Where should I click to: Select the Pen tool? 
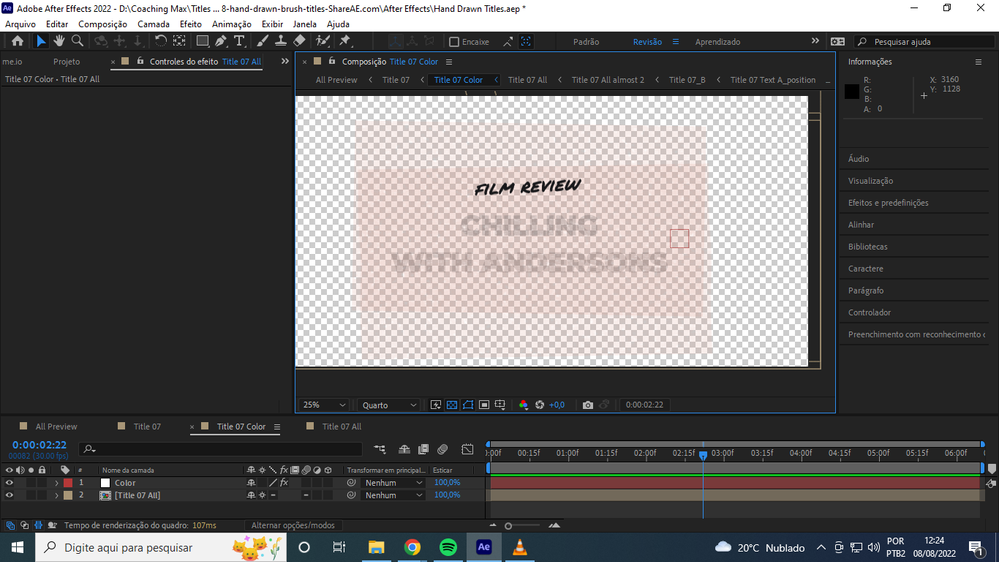(x=220, y=41)
